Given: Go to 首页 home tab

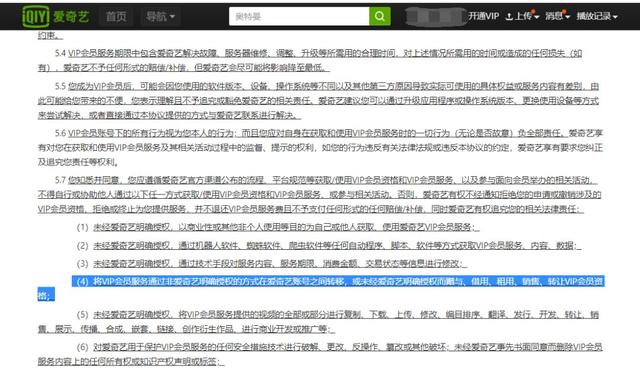Looking at the screenshot, I should 116,16.
